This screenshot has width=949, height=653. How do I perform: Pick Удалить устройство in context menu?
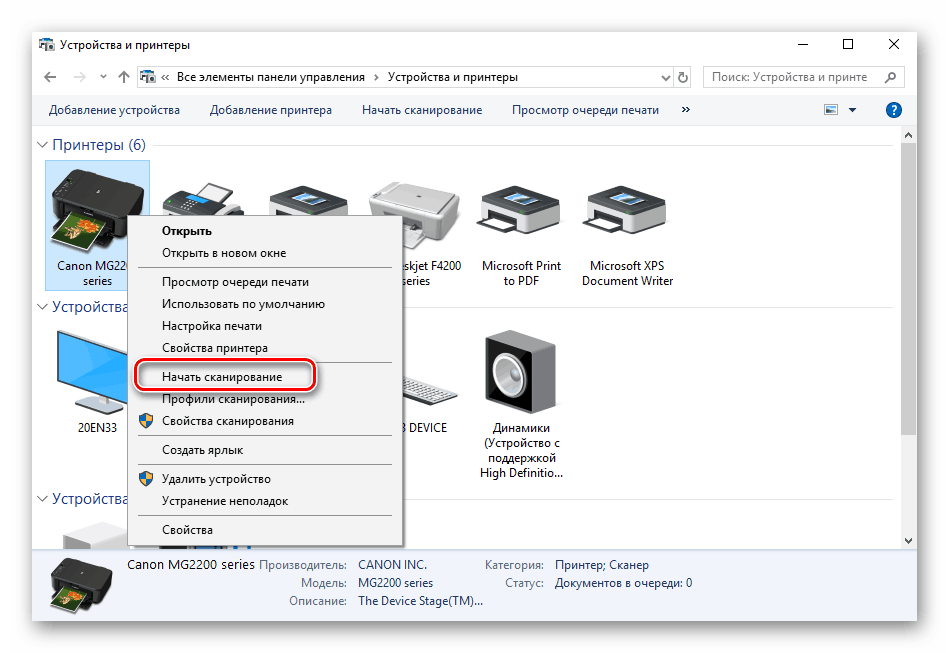(216, 479)
